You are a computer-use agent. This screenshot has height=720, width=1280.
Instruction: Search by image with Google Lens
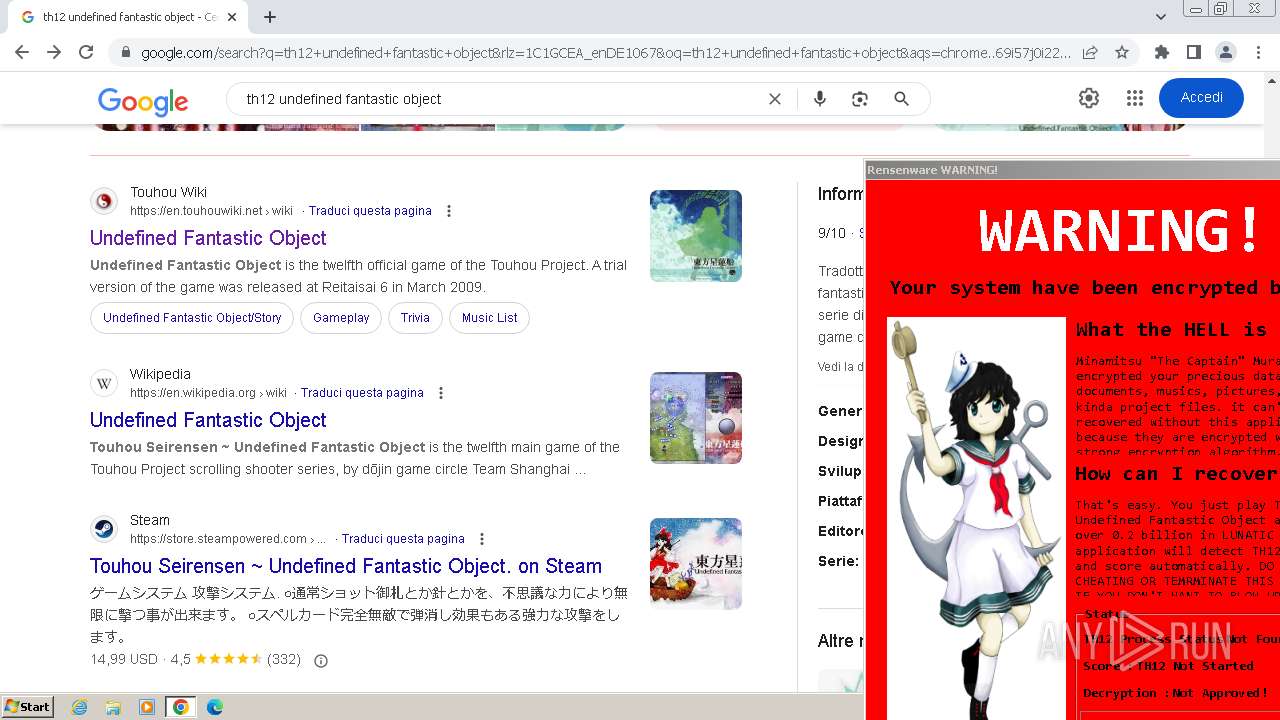(x=860, y=99)
